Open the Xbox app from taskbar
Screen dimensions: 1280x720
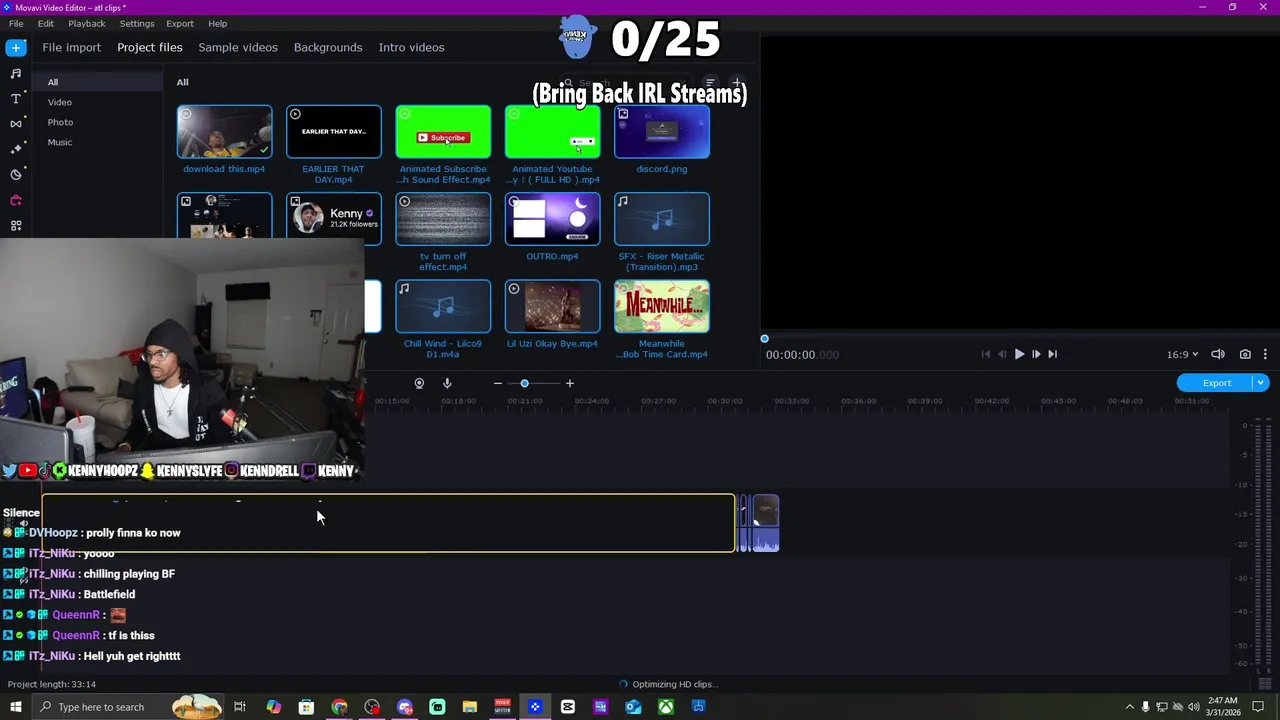[665, 707]
